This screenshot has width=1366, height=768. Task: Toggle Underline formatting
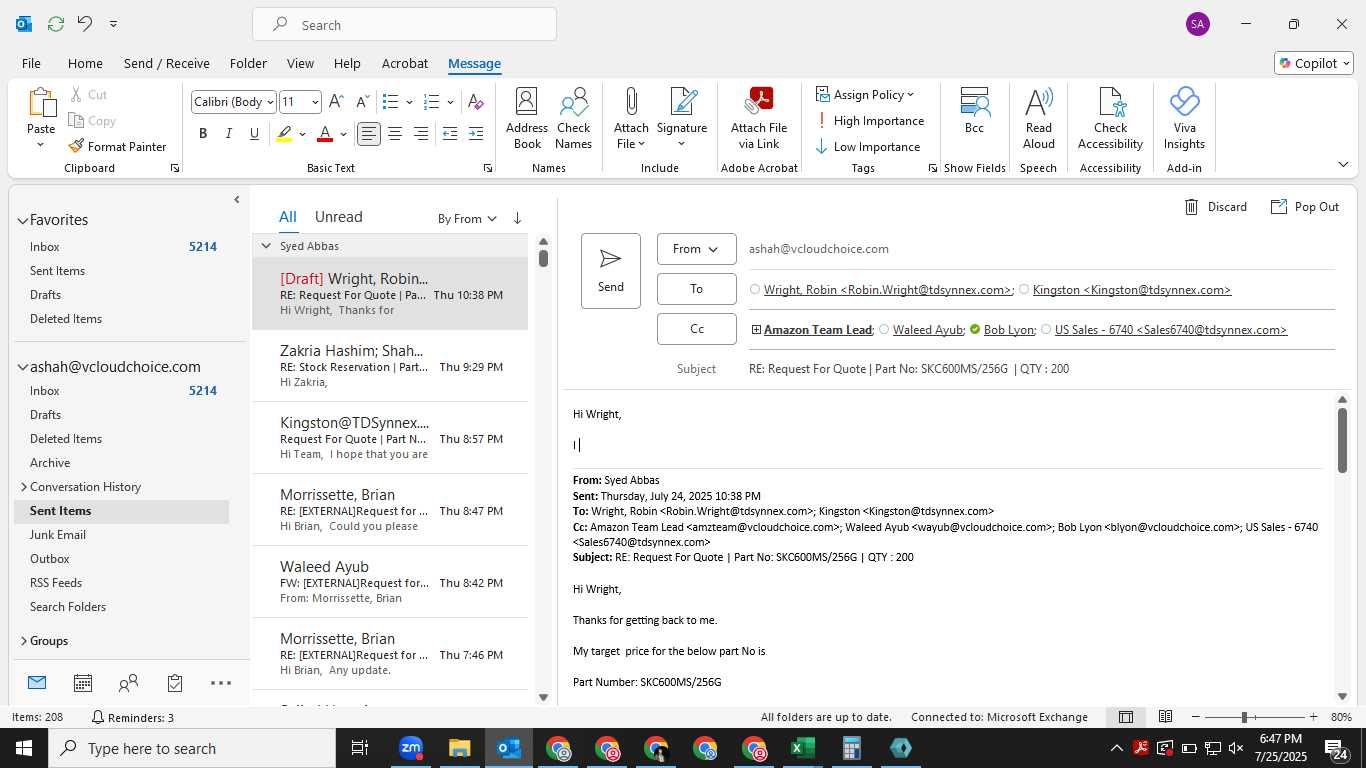(x=255, y=134)
